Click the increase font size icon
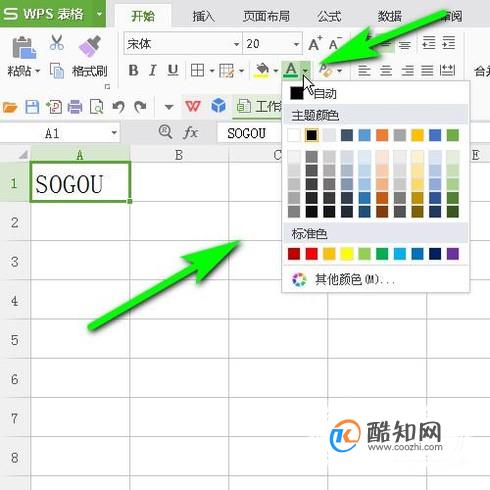This screenshot has height=490, width=490. pyautogui.click(x=315, y=43)
